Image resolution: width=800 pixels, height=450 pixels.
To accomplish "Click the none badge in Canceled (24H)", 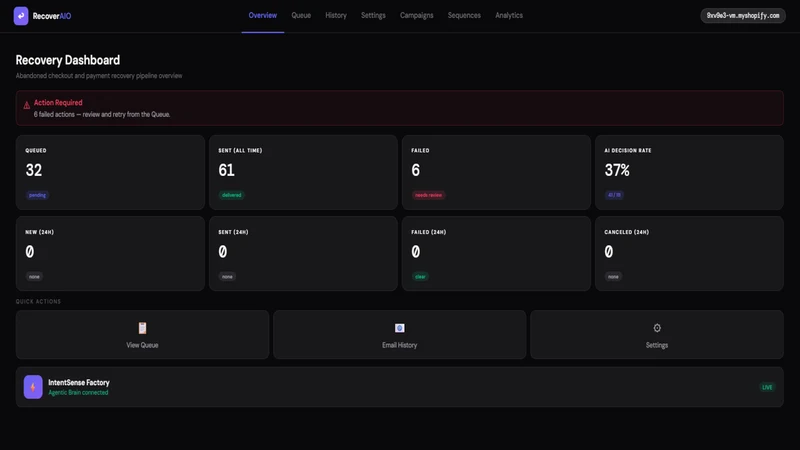I will point(613,277).
